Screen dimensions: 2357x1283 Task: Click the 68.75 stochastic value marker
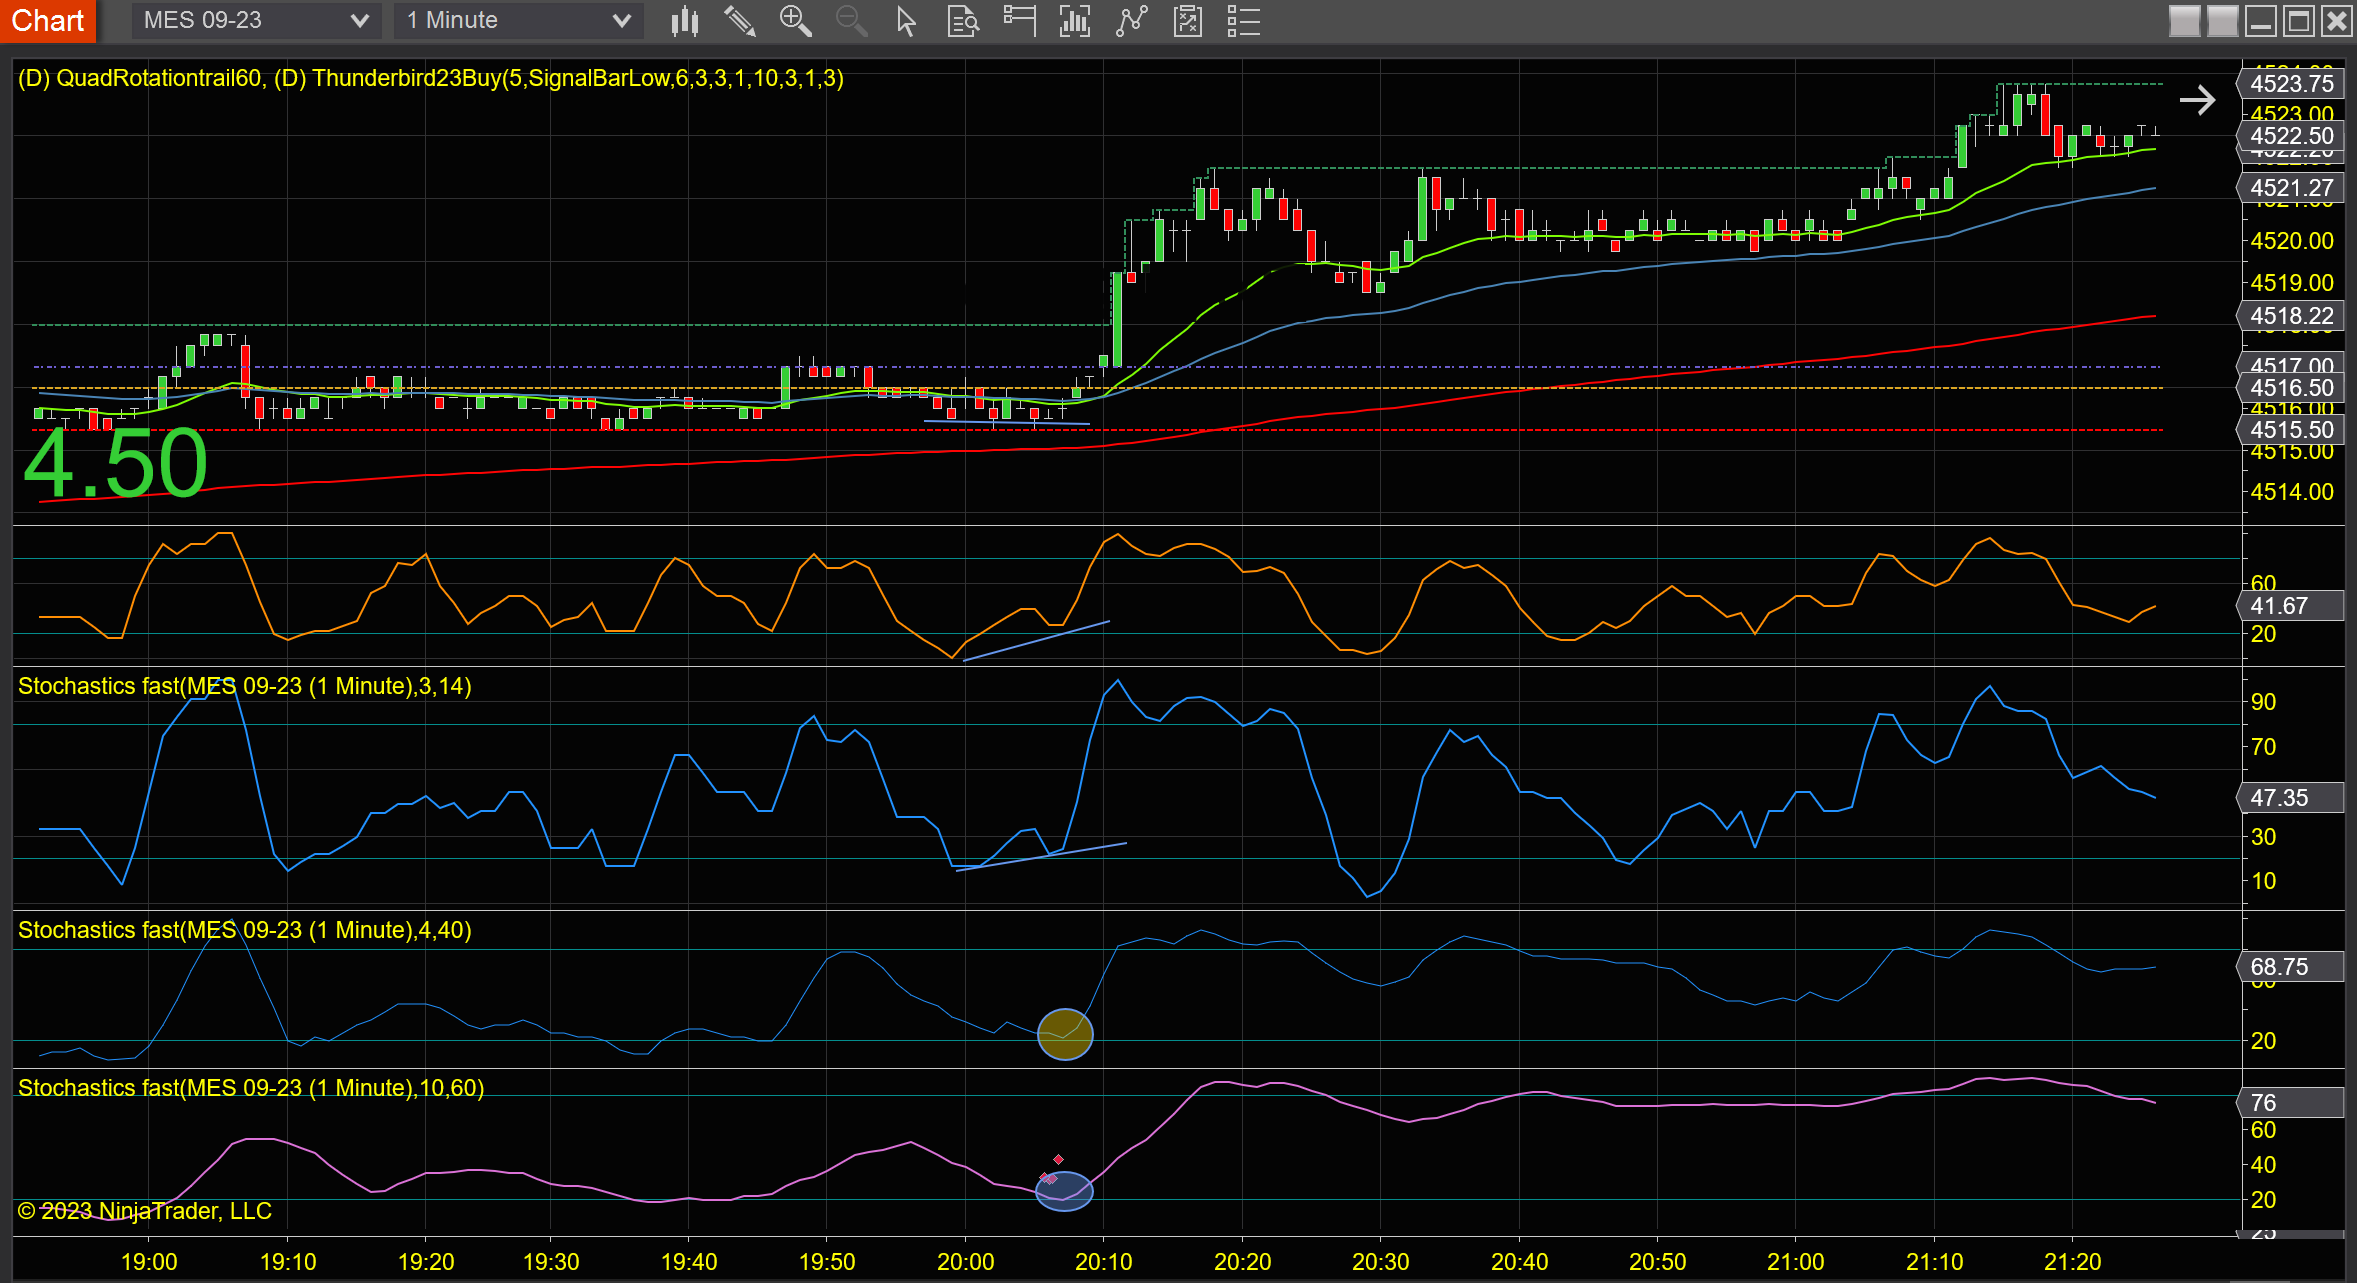click(x=2291, y=967)
